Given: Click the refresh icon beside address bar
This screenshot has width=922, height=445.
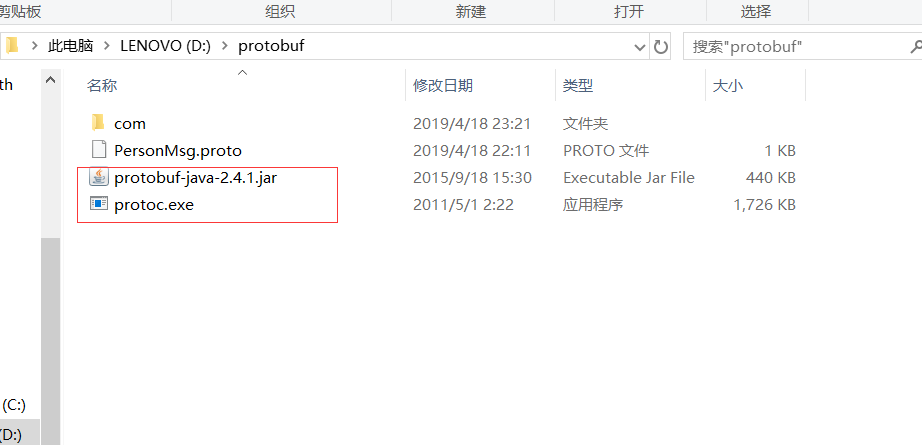Looking at the screenshot, I should (x=662, y=46).
